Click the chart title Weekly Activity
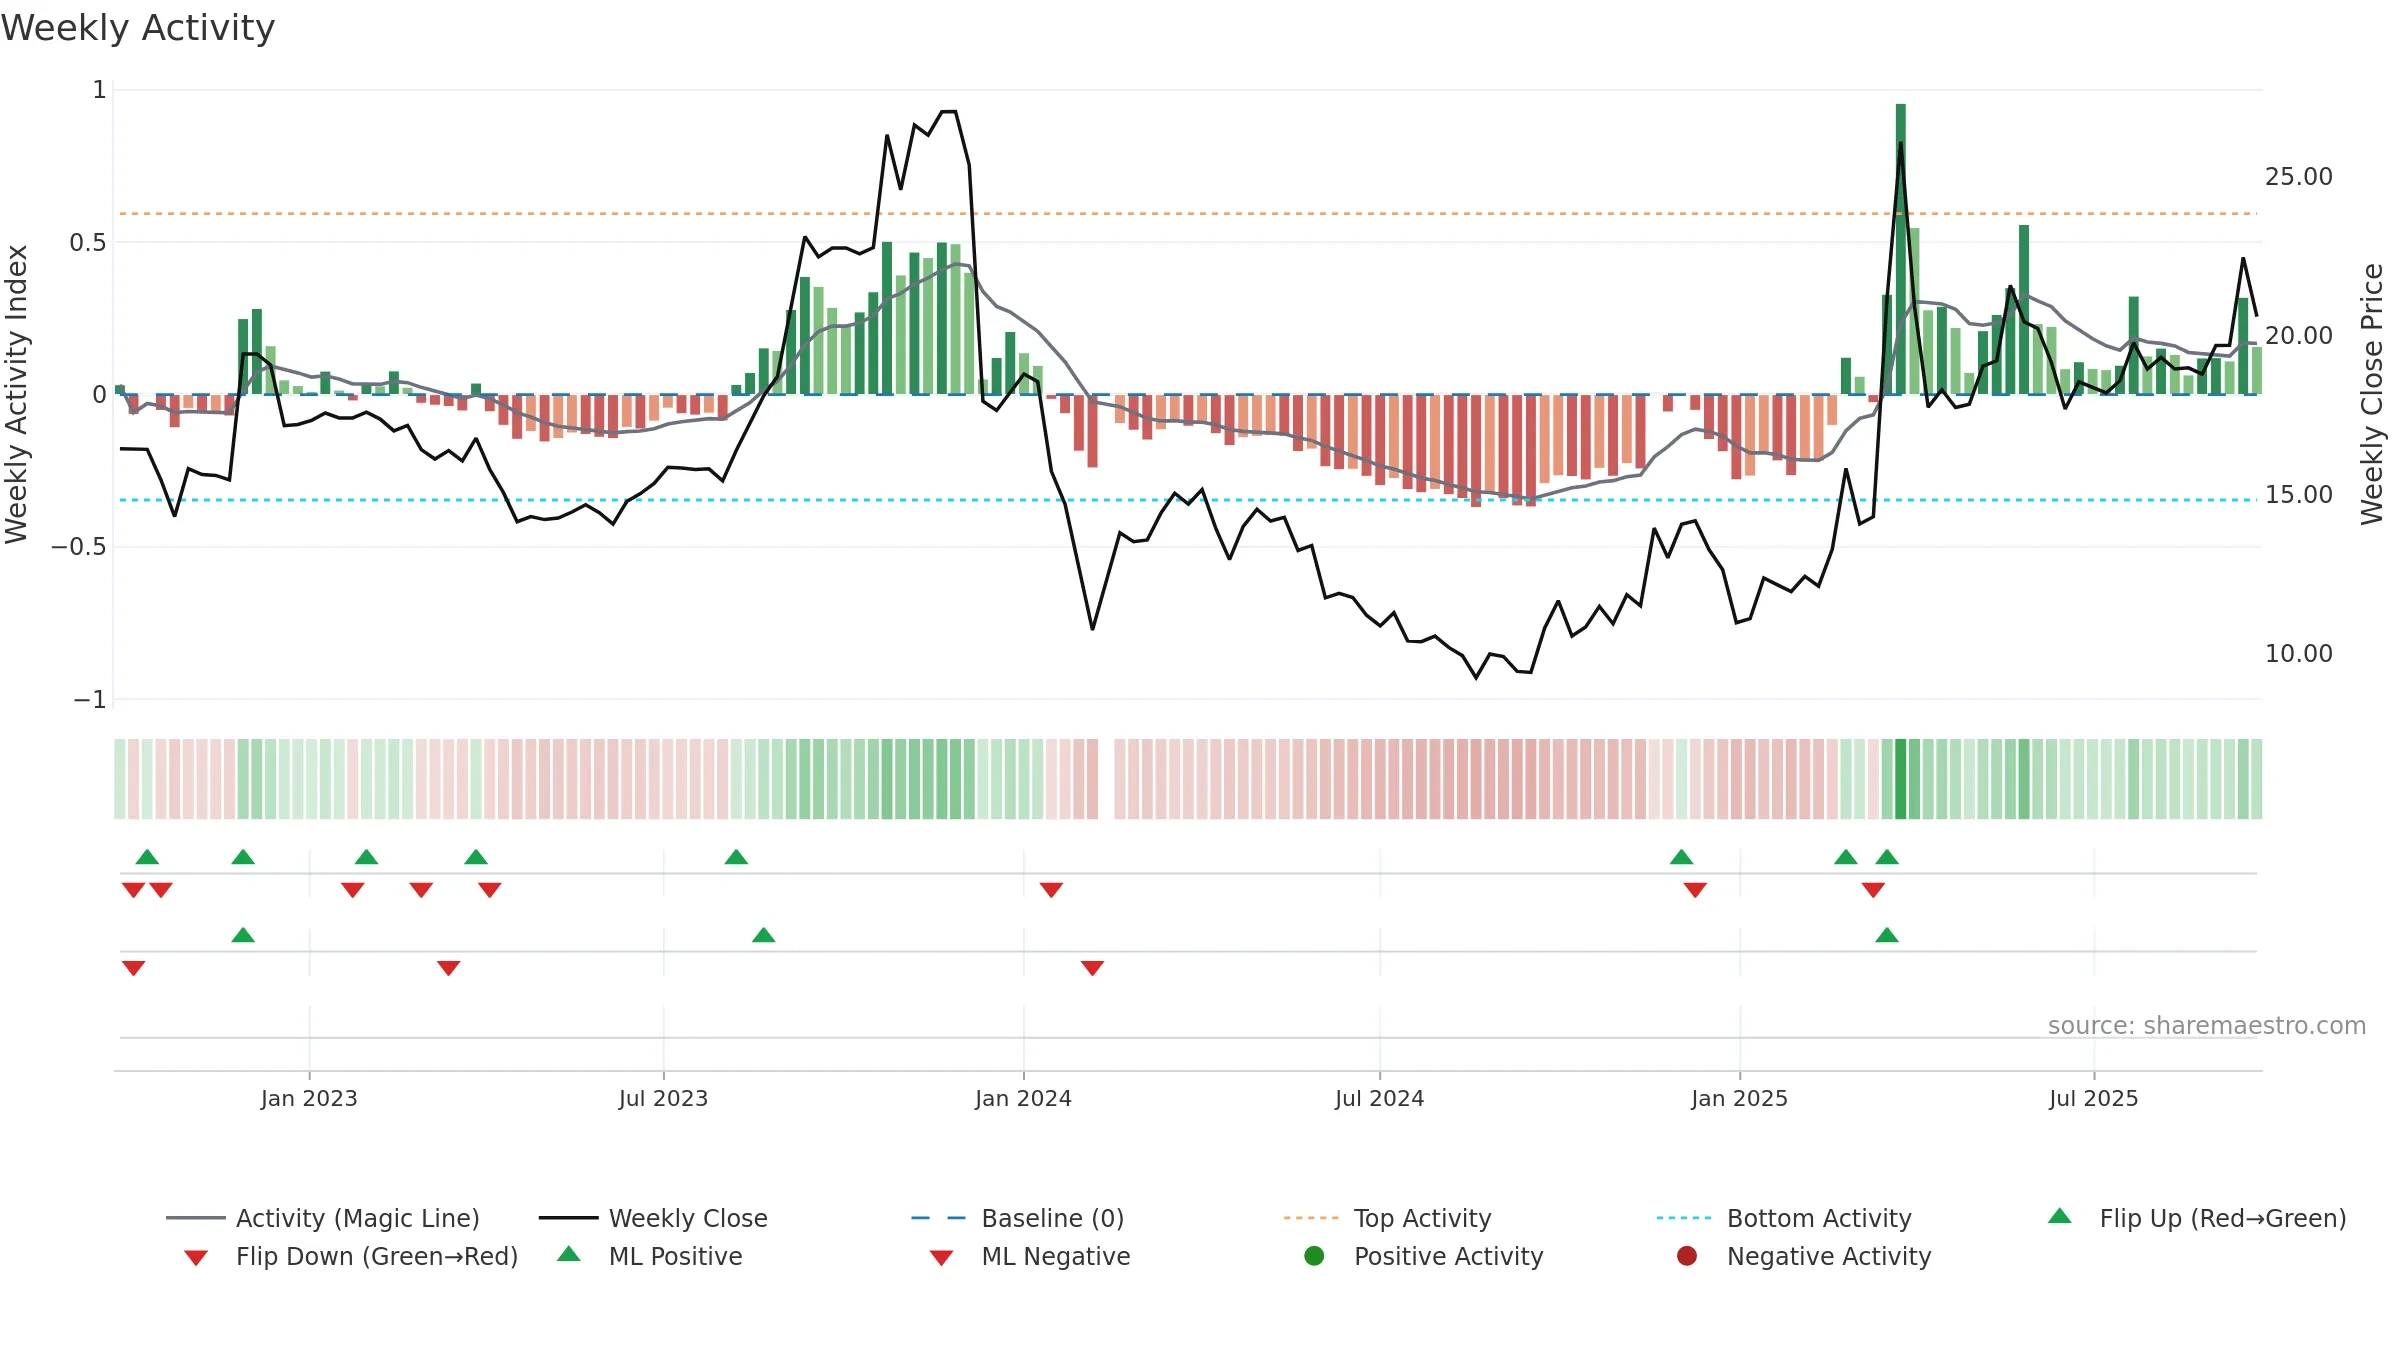This screenshot has width=2400, height=1350. point(138,28)
